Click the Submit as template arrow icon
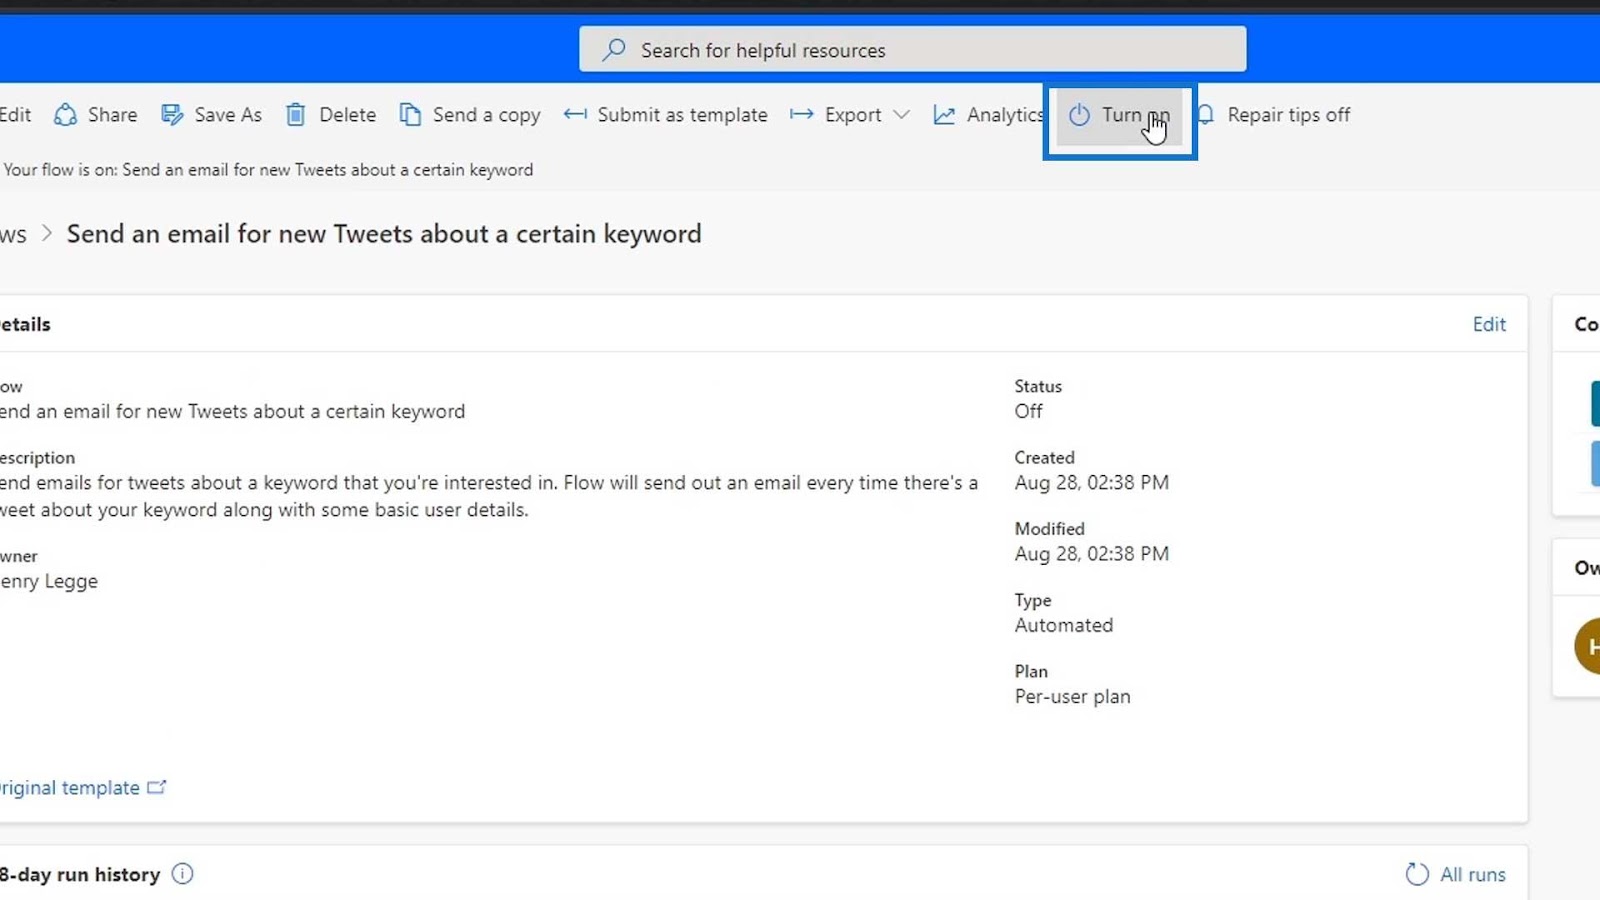Screen dimensions: 1600x900 click(575, 115)
